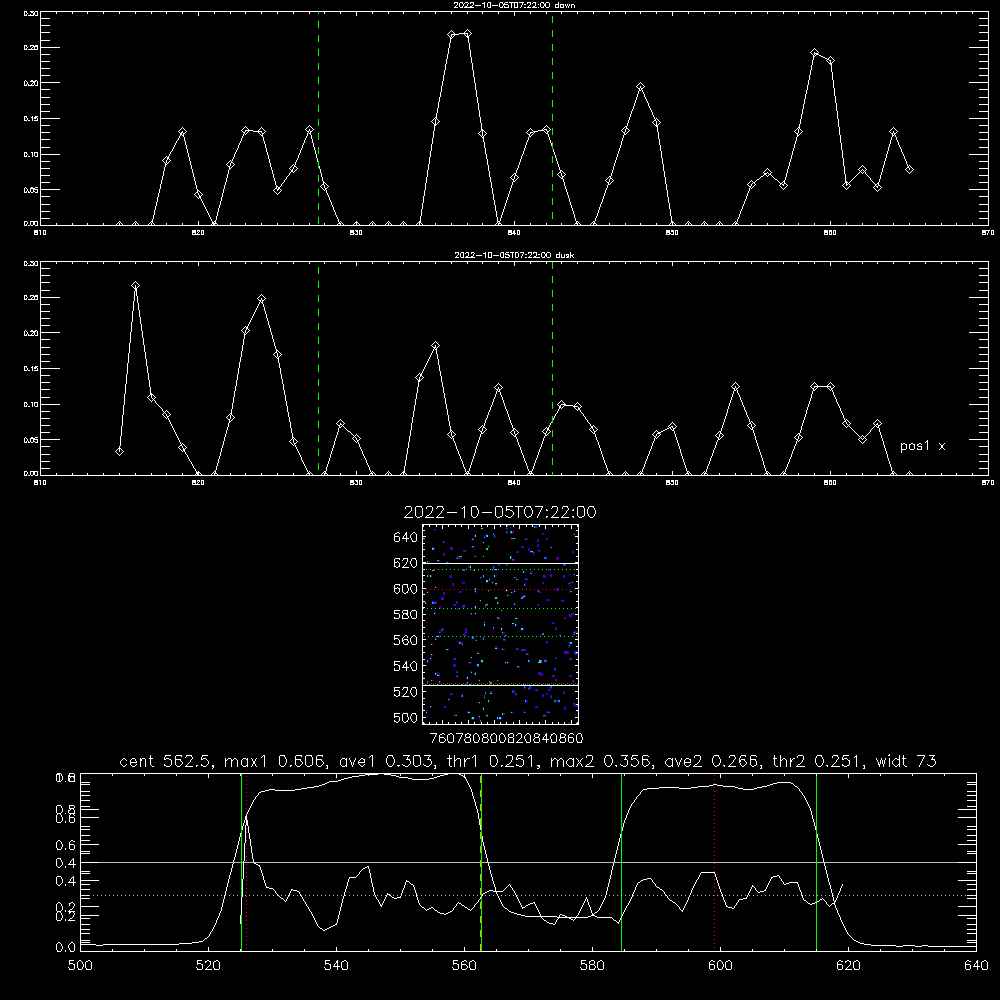The width and height of the screenshot is (1000, 1000).
Task: Select 'widt 73' in the stats header
Action: click(x=906, y=761)
